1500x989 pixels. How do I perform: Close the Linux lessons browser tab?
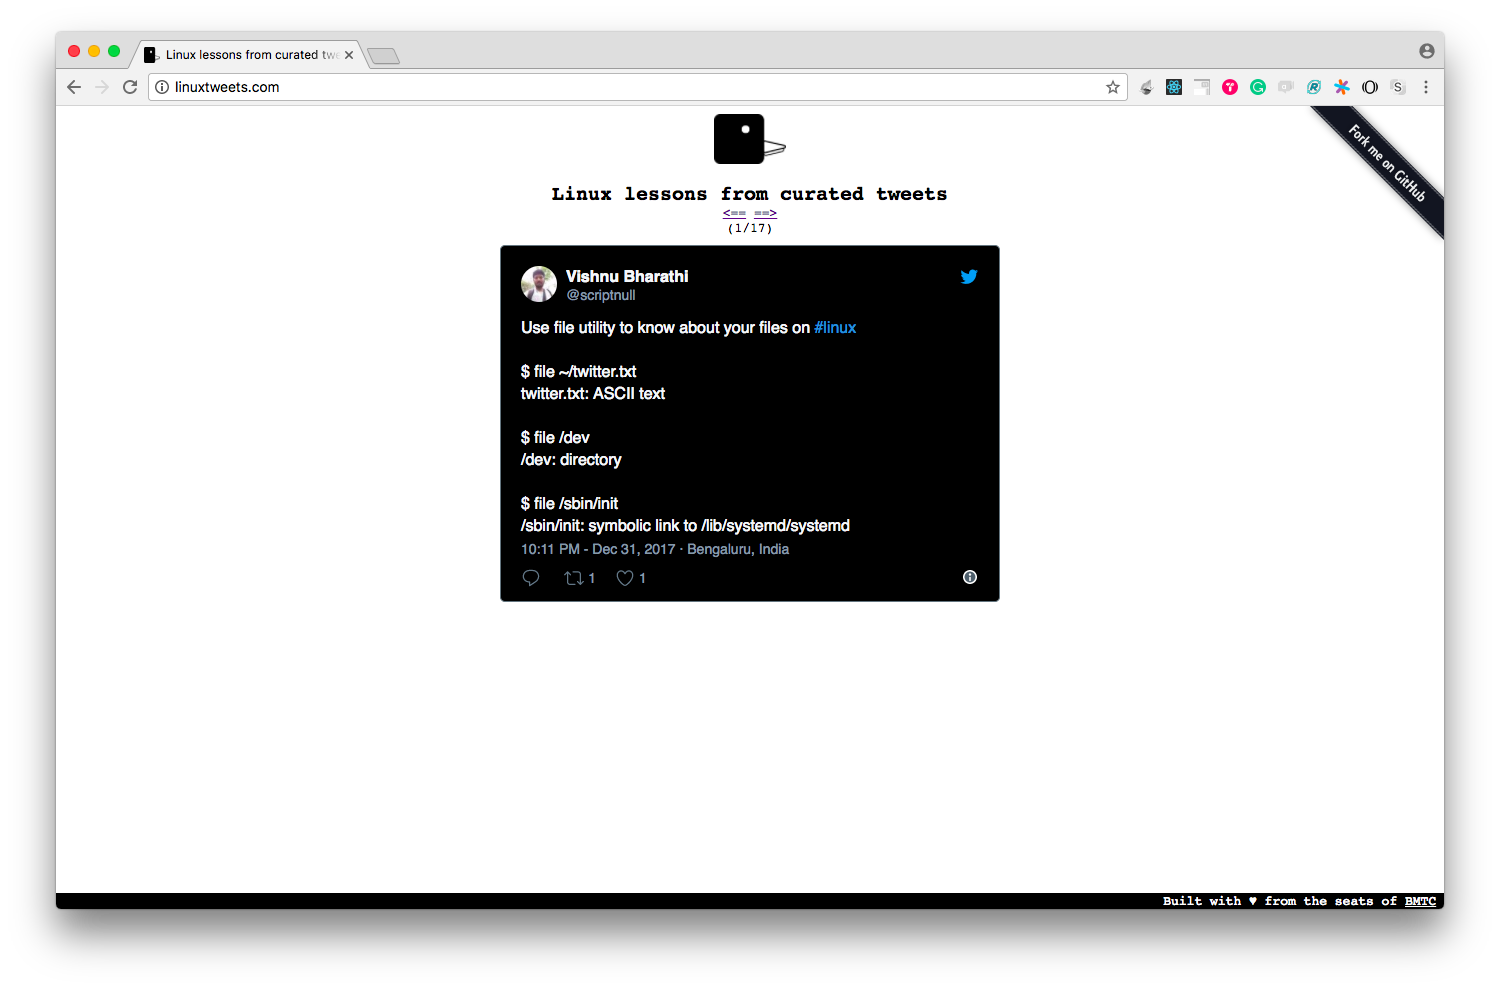[x=349, y=55]
